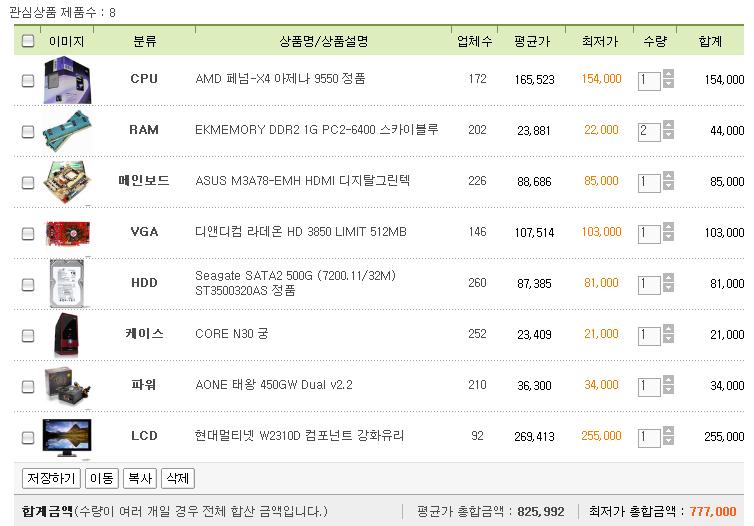Viewport: 754px width, 526px height.
Task: Open the CORE N30 case image
Action: [68, 334]
